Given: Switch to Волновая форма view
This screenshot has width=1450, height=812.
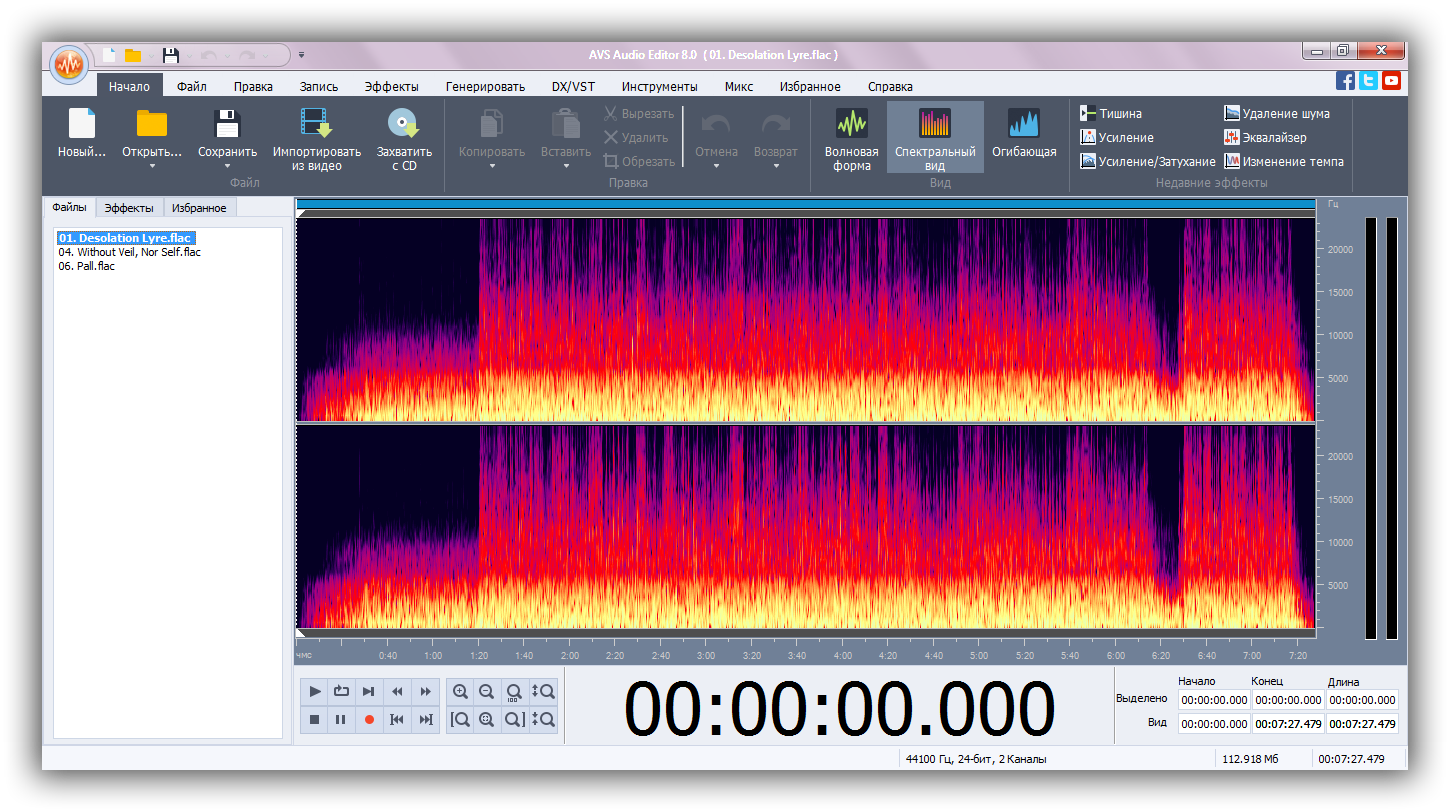Looking at the screenshot, I should pyautogui.click(x=851, y=138).
